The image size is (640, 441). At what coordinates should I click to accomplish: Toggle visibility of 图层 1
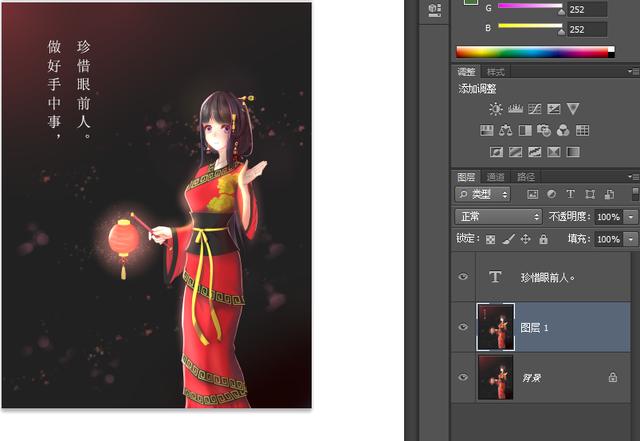462,327
